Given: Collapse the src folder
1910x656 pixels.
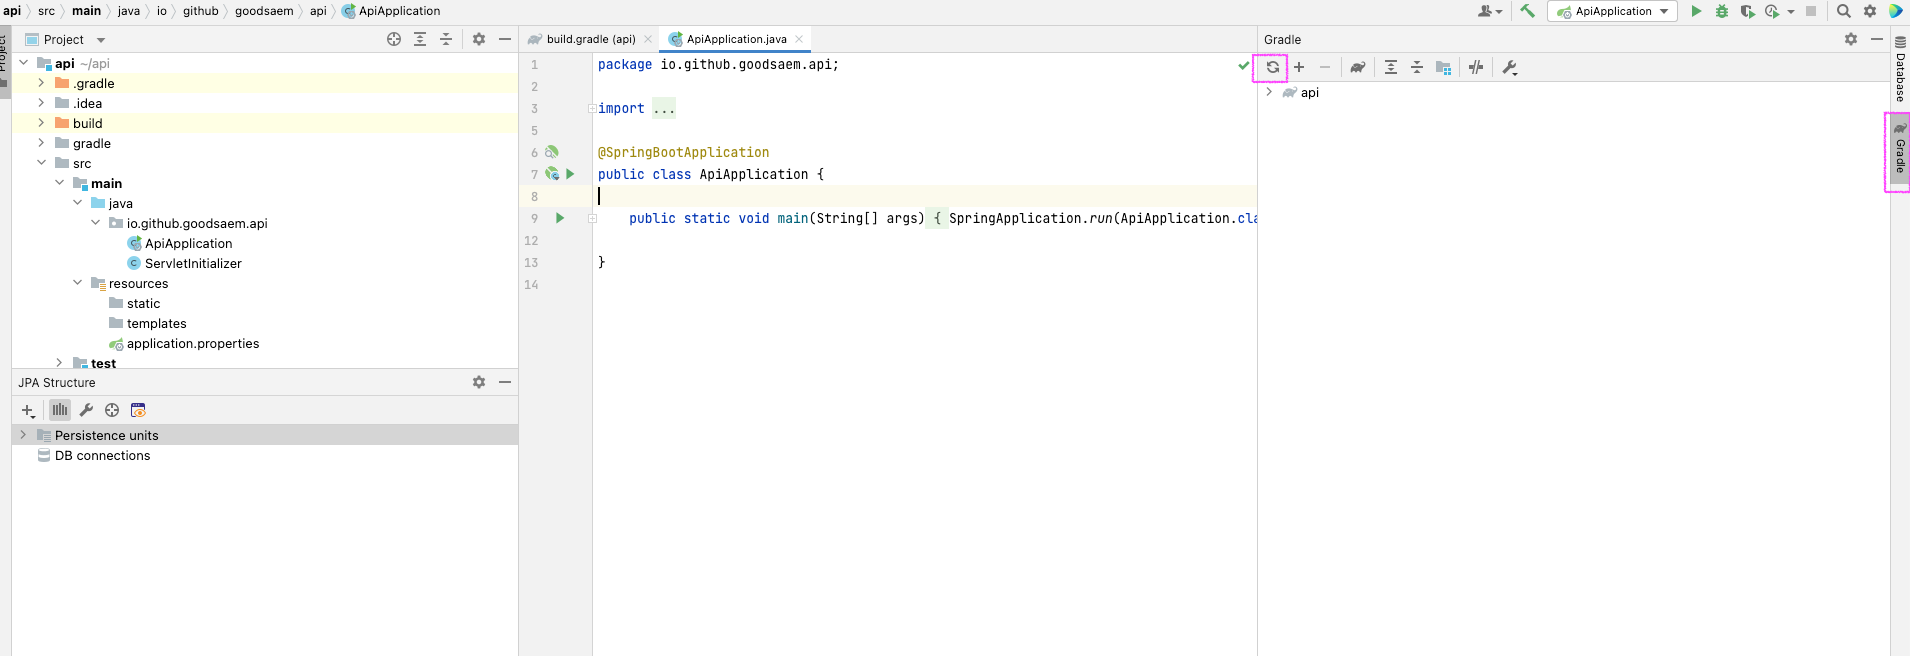Looking at the screenshot, I should (x=41, y=163).
